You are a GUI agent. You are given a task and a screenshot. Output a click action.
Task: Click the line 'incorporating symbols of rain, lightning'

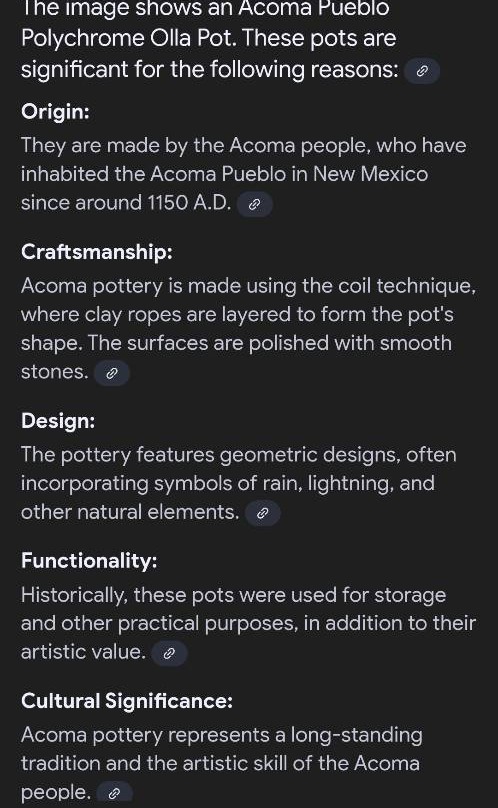pyautogui.click(x=227, y=483)
